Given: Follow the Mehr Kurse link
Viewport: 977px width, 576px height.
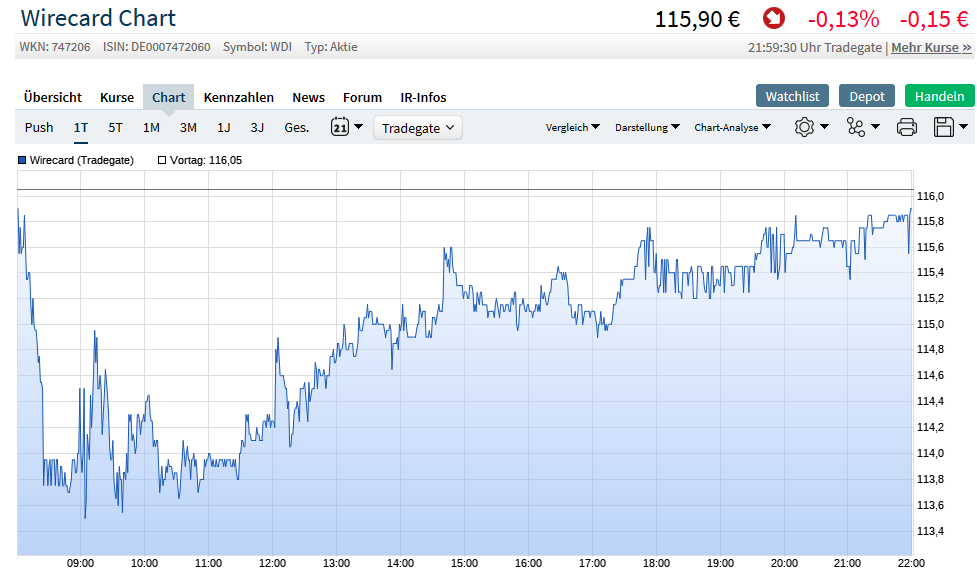Looking at the screenshot, I should click(x=930, y=47).
